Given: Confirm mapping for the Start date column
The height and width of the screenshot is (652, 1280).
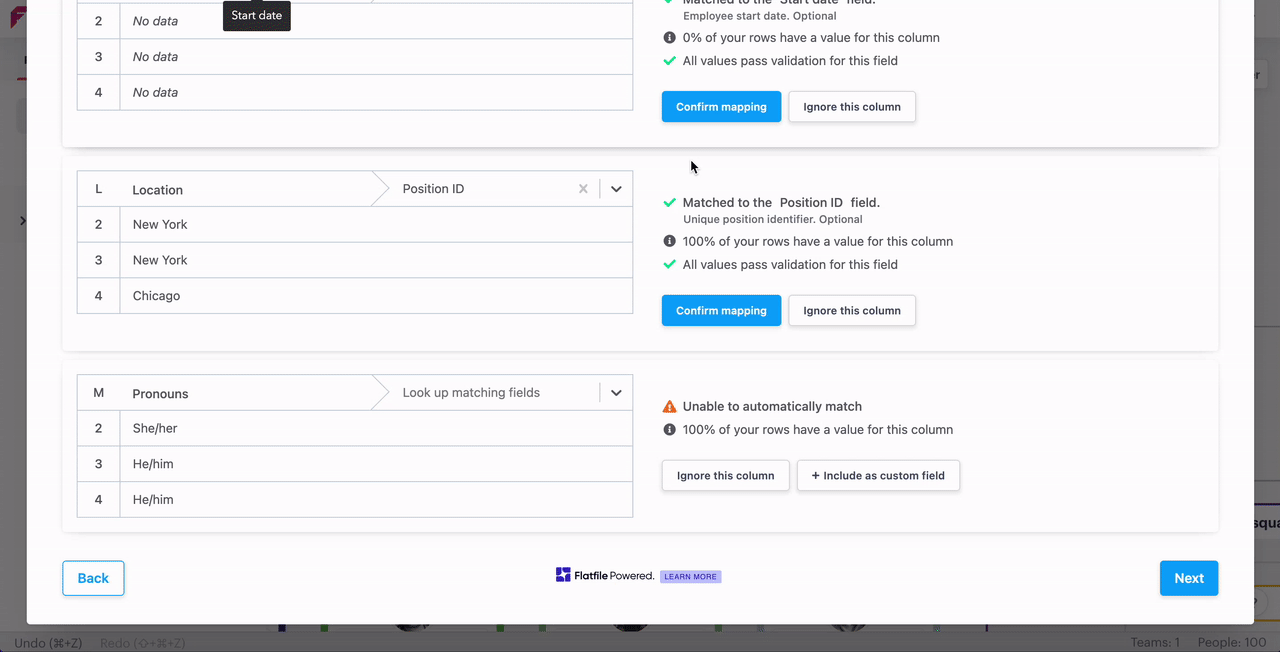Looking at the screenshot, I should (x=721, y=107).
